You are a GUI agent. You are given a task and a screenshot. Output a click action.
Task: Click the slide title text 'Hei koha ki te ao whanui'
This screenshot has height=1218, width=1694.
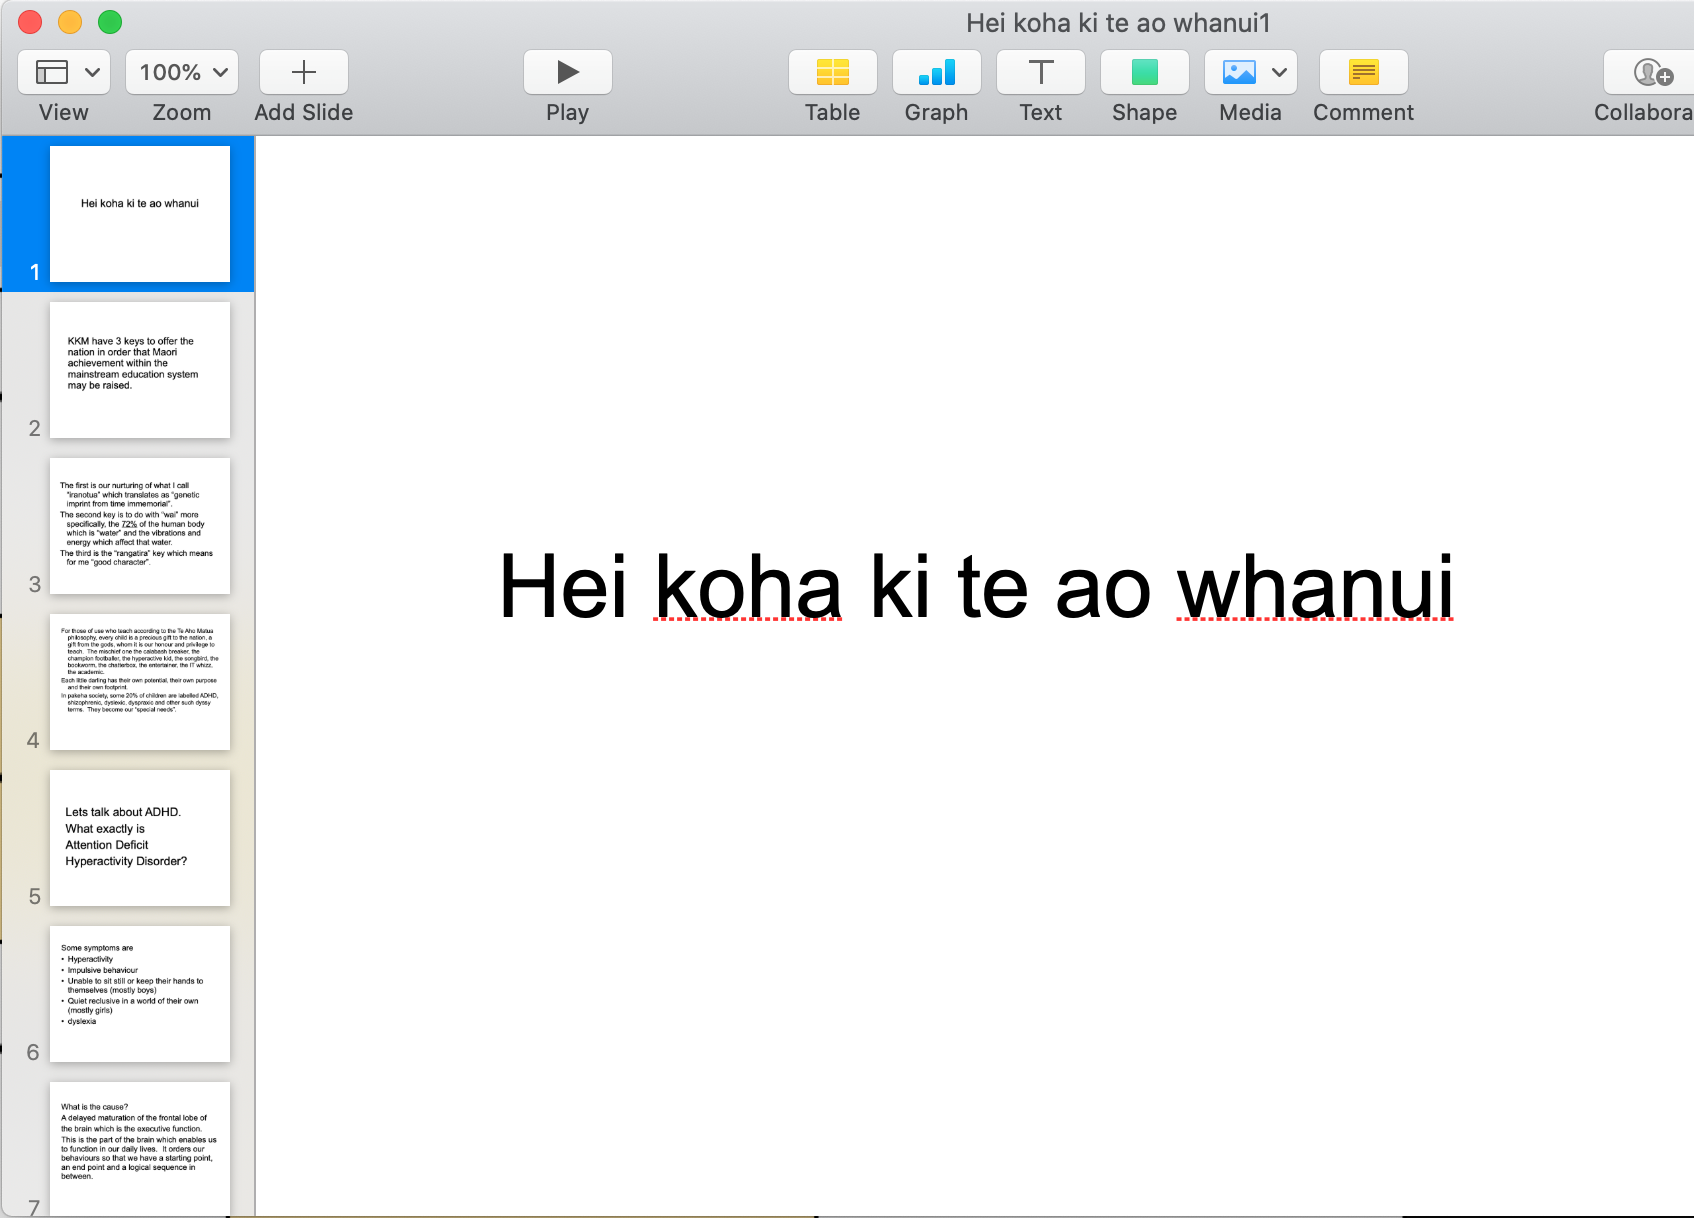point(975,587)
